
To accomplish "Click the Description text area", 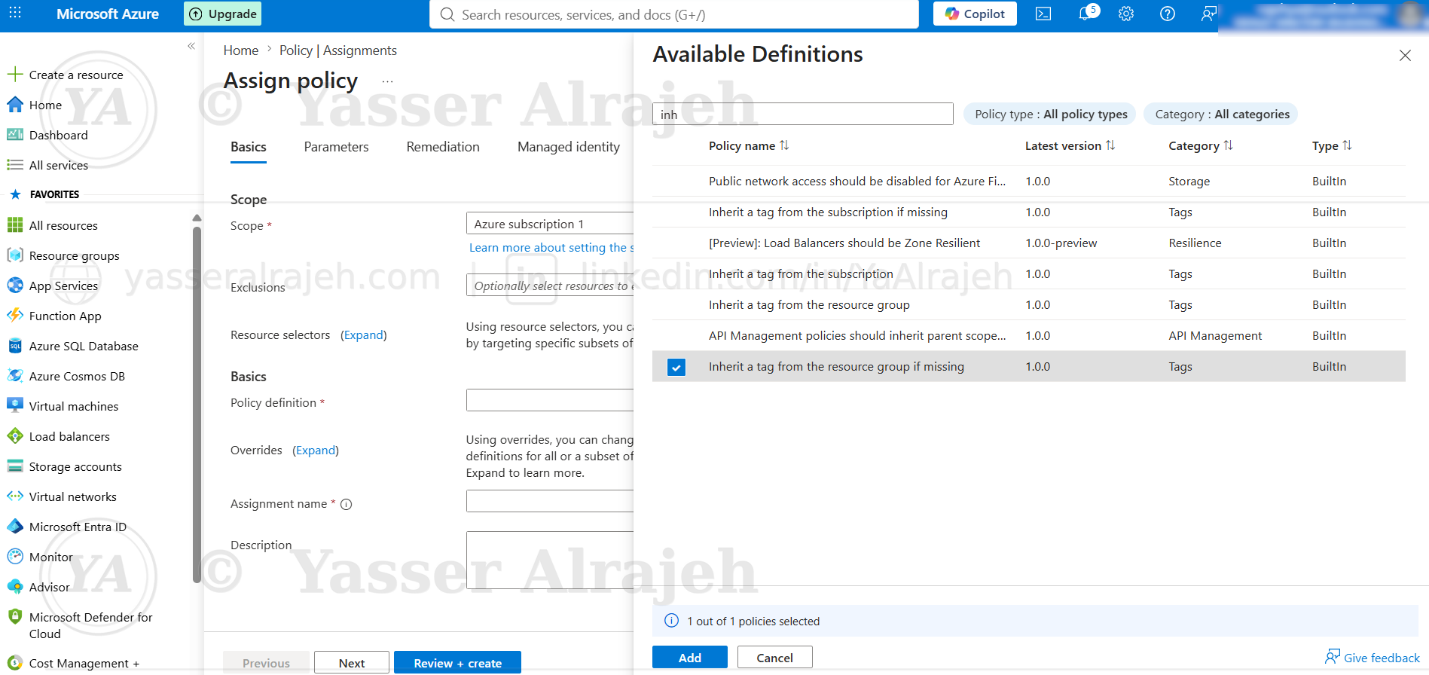I will [550, 560].
